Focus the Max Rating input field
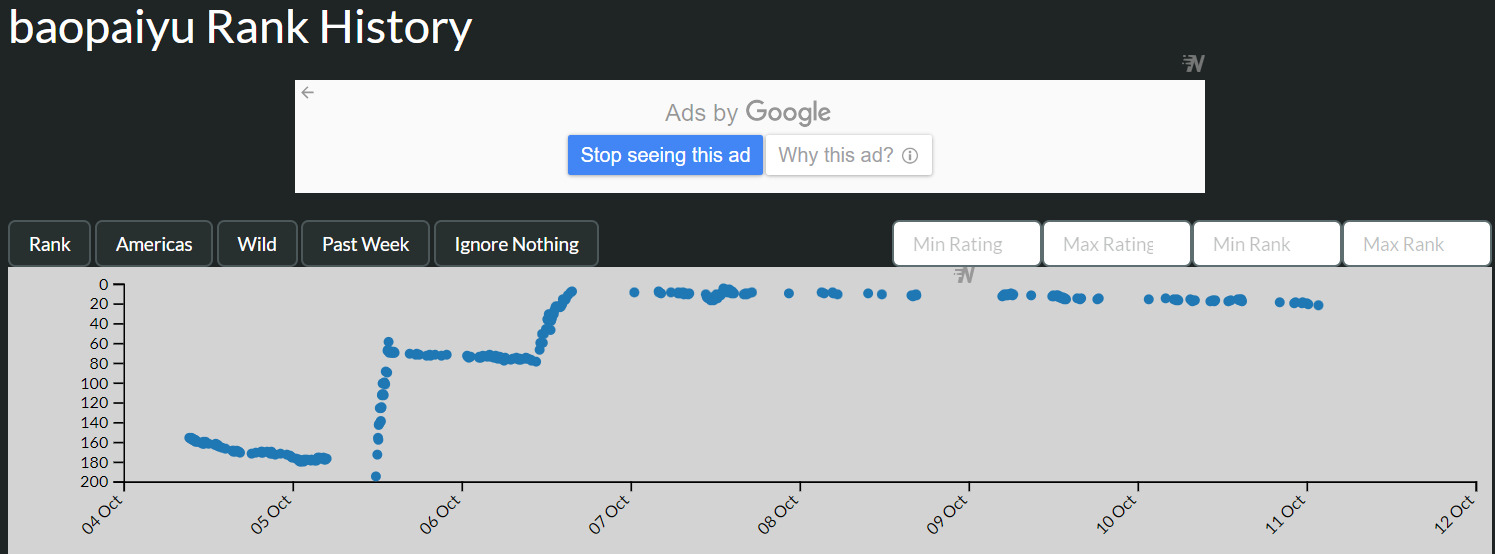Viewport: 1495px width, 554px height. 1116,244
